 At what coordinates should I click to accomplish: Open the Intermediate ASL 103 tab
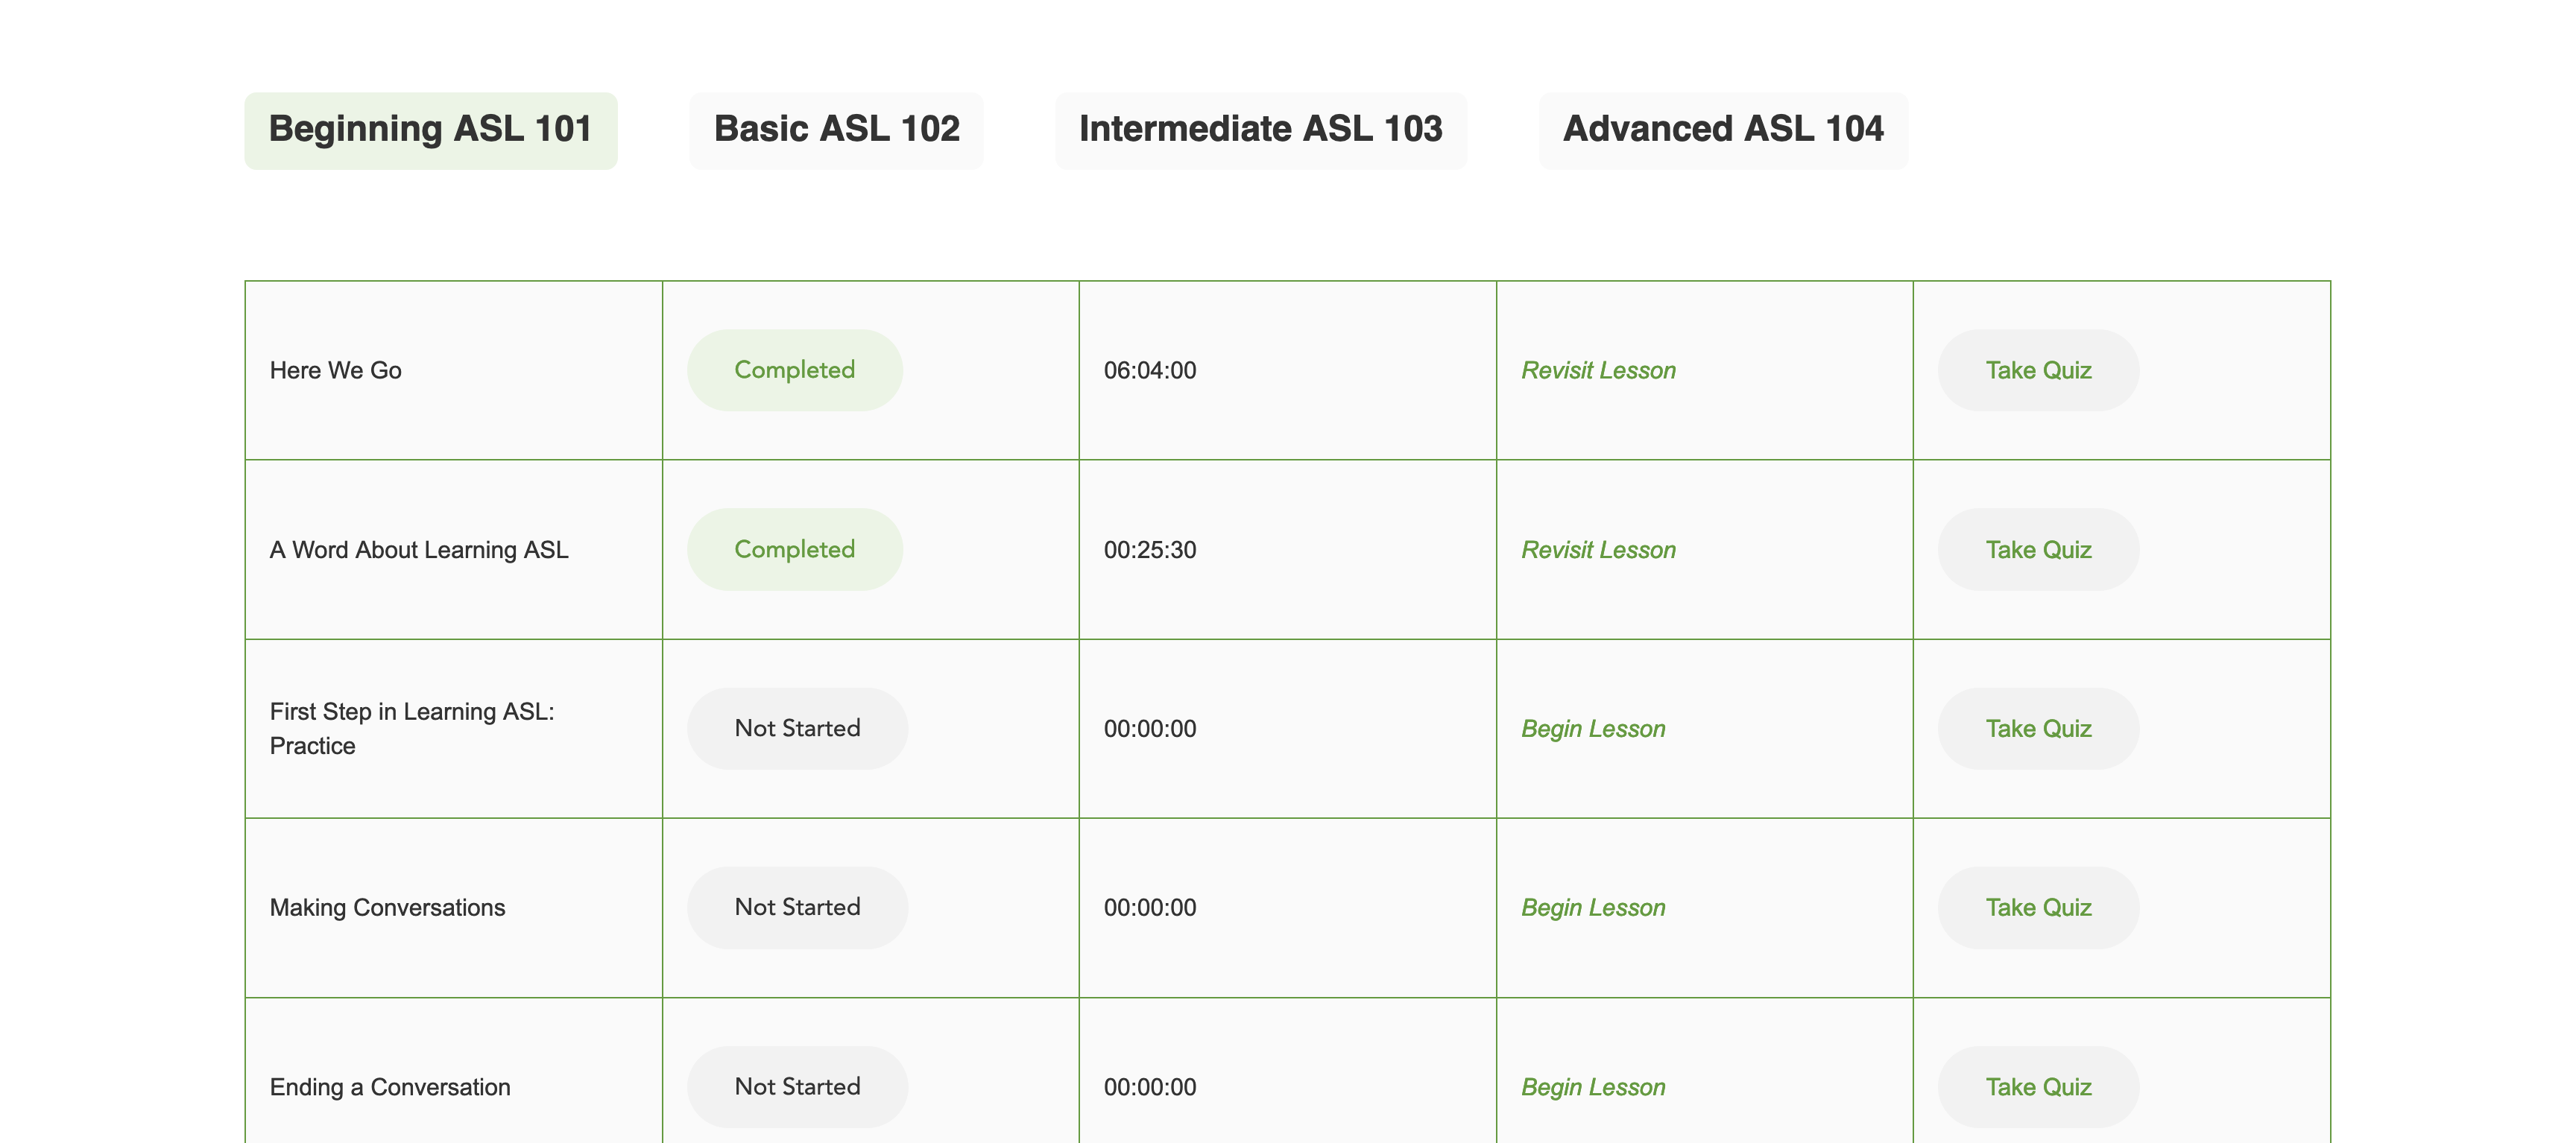click(1260, 129)
